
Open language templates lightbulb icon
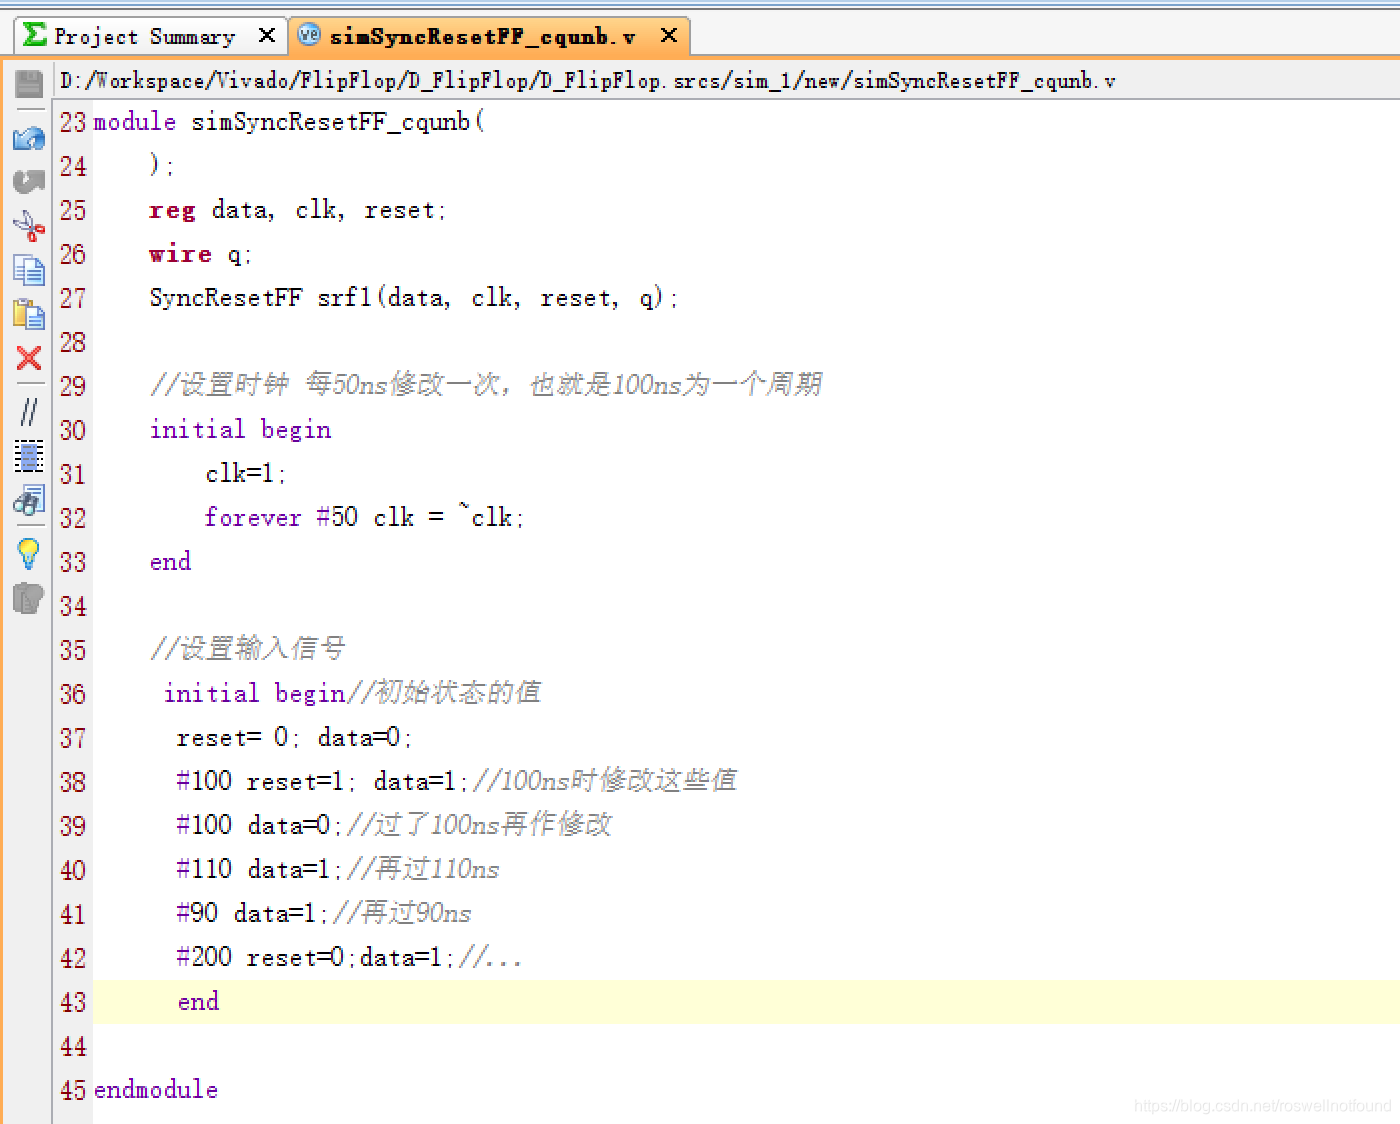click(29, 553)
